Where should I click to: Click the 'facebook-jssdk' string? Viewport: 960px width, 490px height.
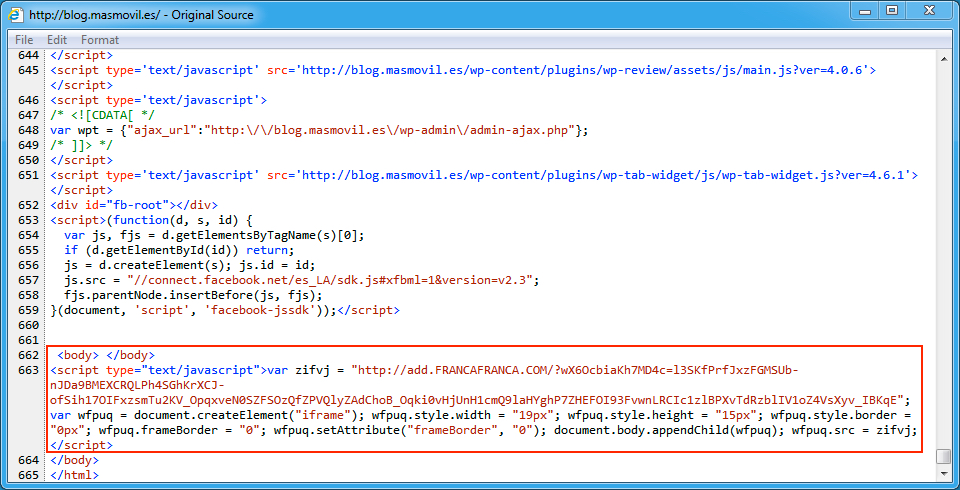(260, 310)
